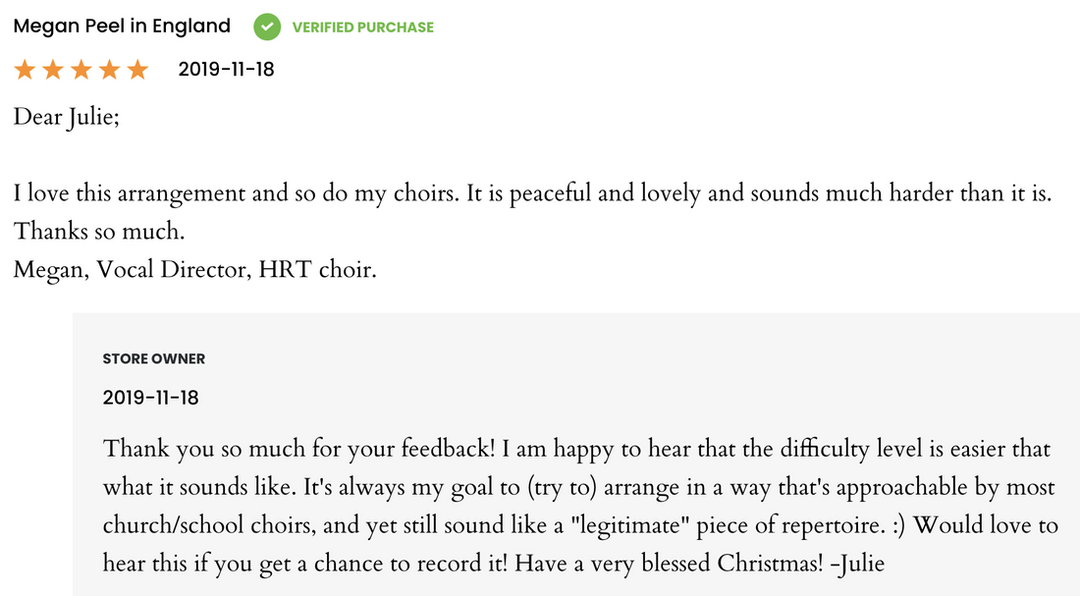Click the fourth orange rating star
This screenshot has height=596, width=1080.
tap(109, 70)
